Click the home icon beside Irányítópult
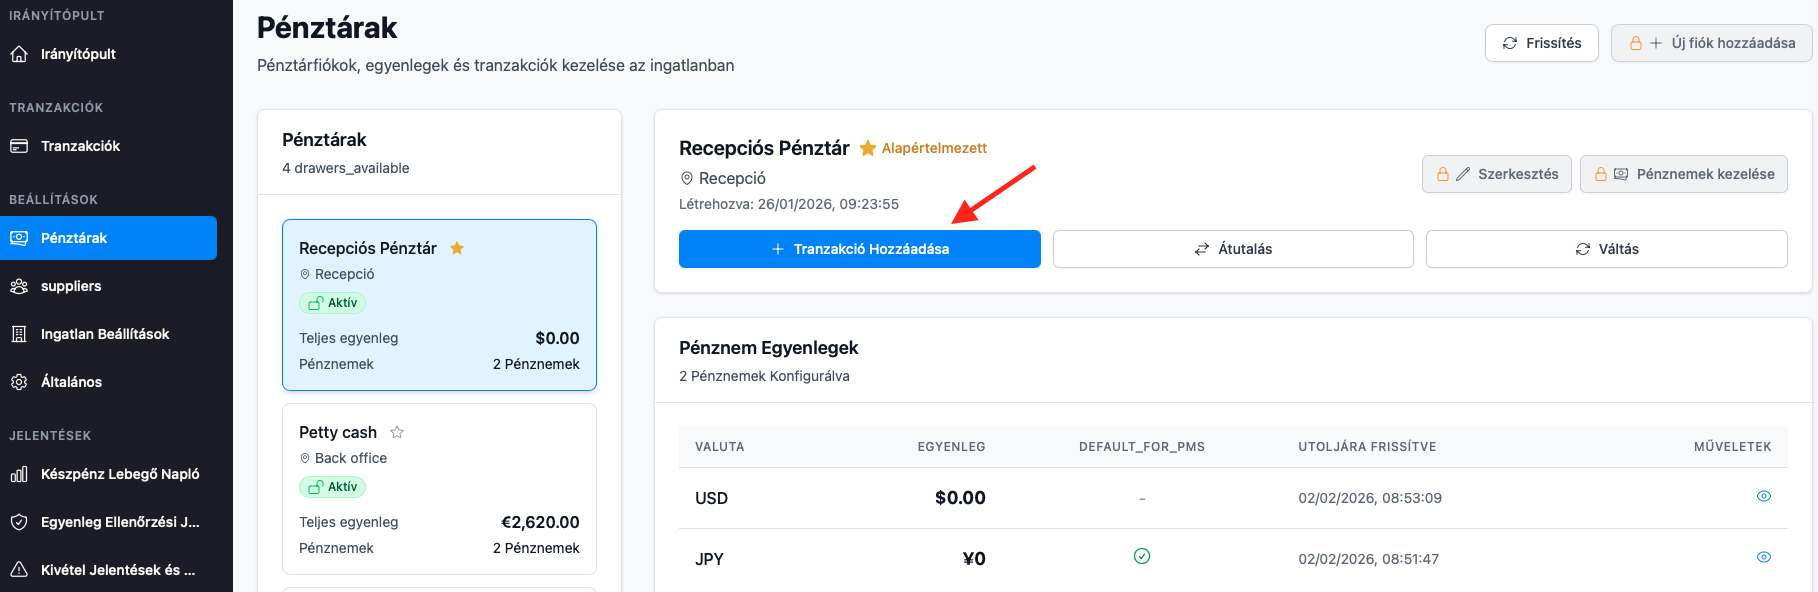Screen dimensions: 1818x592 coord(19,54)
